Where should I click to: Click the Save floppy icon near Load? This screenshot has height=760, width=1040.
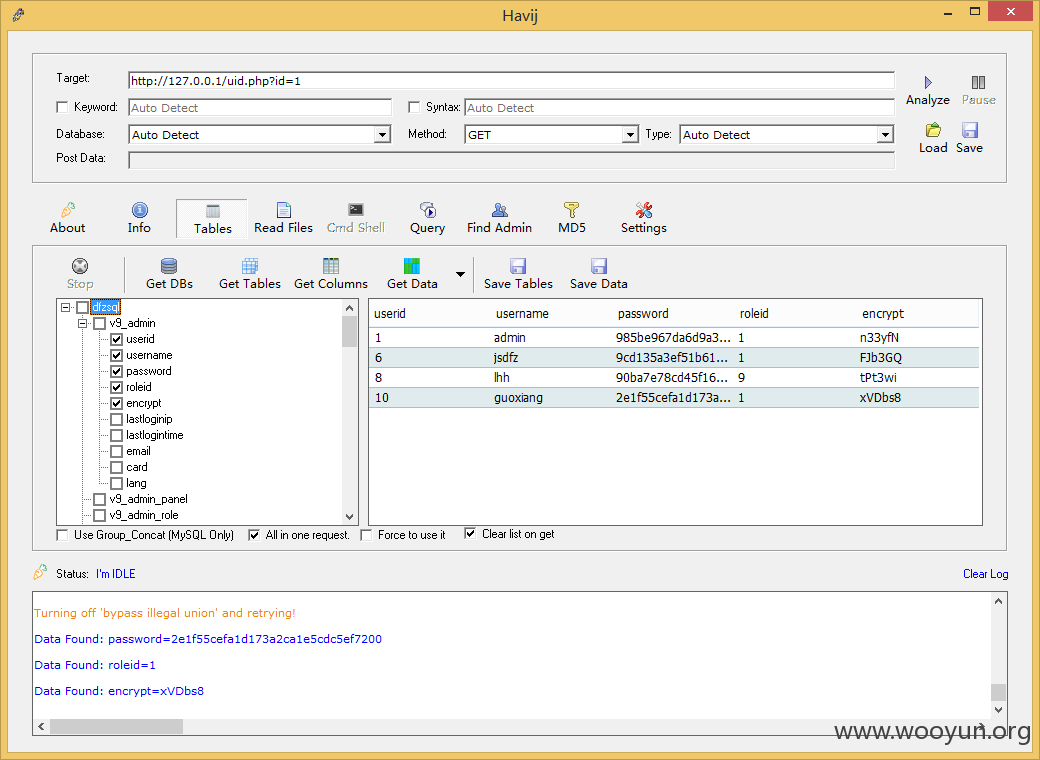(970, 130)
